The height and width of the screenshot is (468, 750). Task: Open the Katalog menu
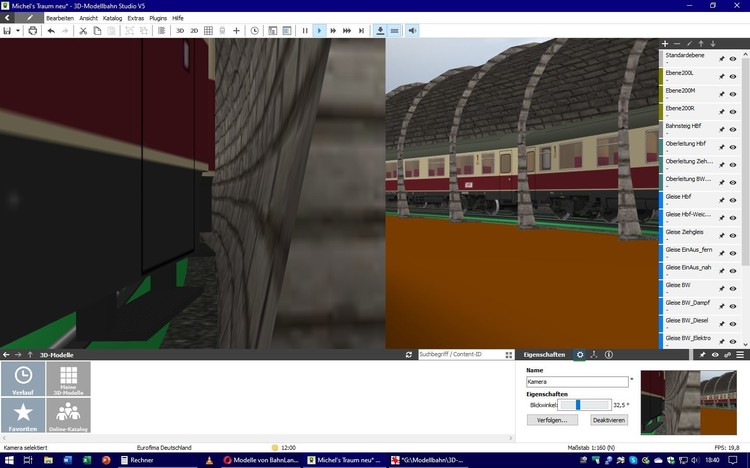[112, 18]
